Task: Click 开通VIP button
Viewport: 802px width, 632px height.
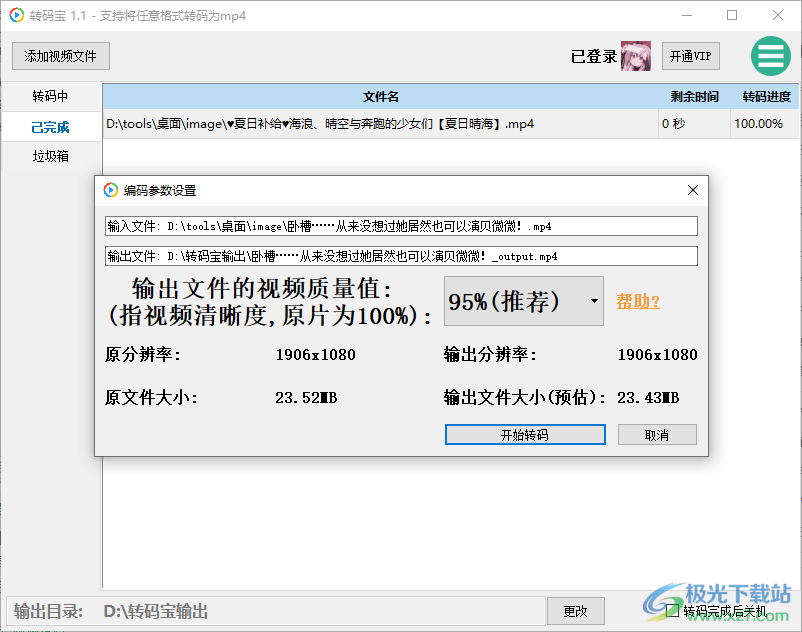Action: (690, 56)
